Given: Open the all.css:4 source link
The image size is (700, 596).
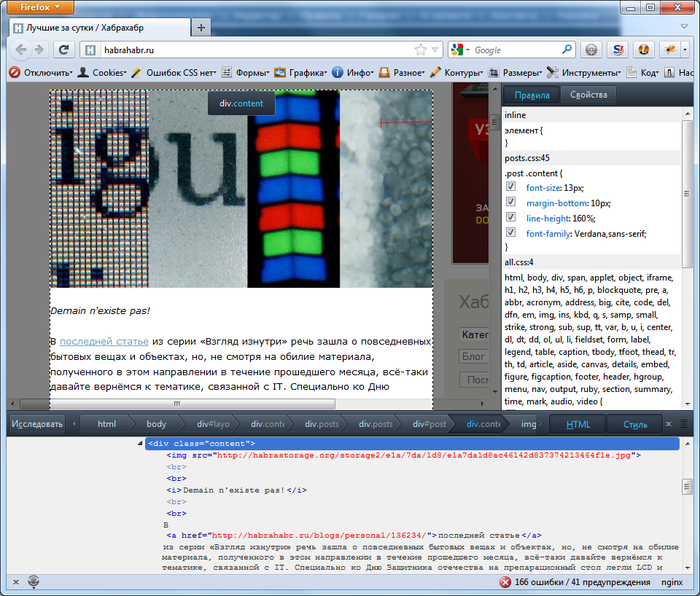Looking at the screenshot, I should (519, 262).
